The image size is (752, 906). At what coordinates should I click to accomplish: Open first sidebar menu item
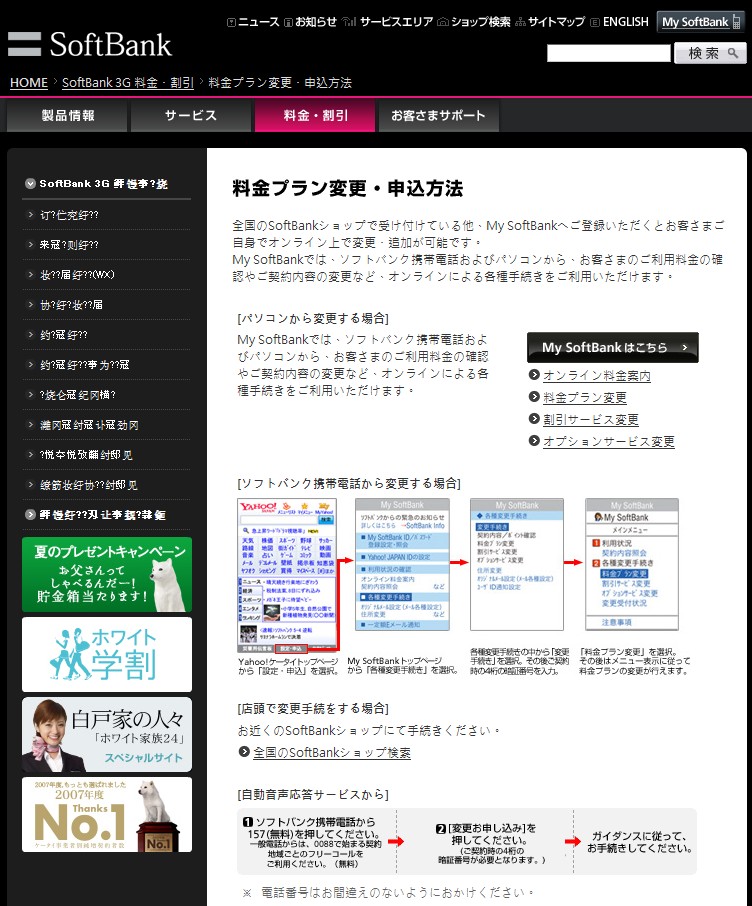106,215
